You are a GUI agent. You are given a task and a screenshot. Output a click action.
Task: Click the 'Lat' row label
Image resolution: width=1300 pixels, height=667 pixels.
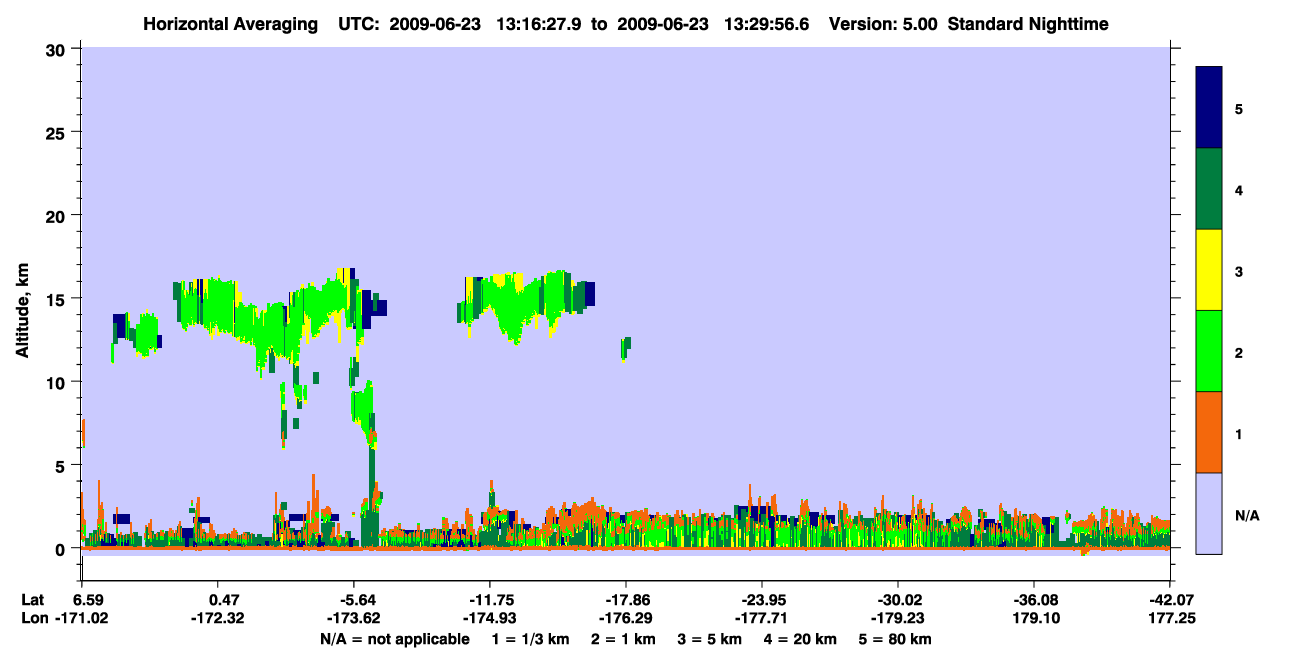pos(33,600)
